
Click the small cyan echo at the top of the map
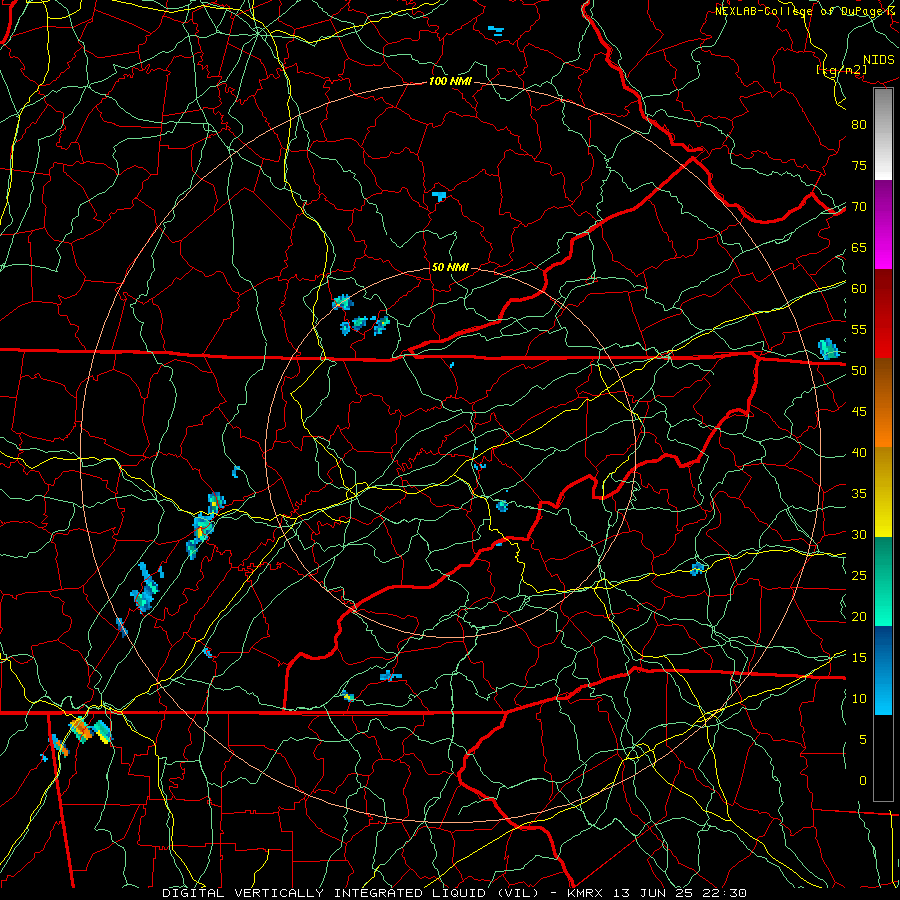495,30
